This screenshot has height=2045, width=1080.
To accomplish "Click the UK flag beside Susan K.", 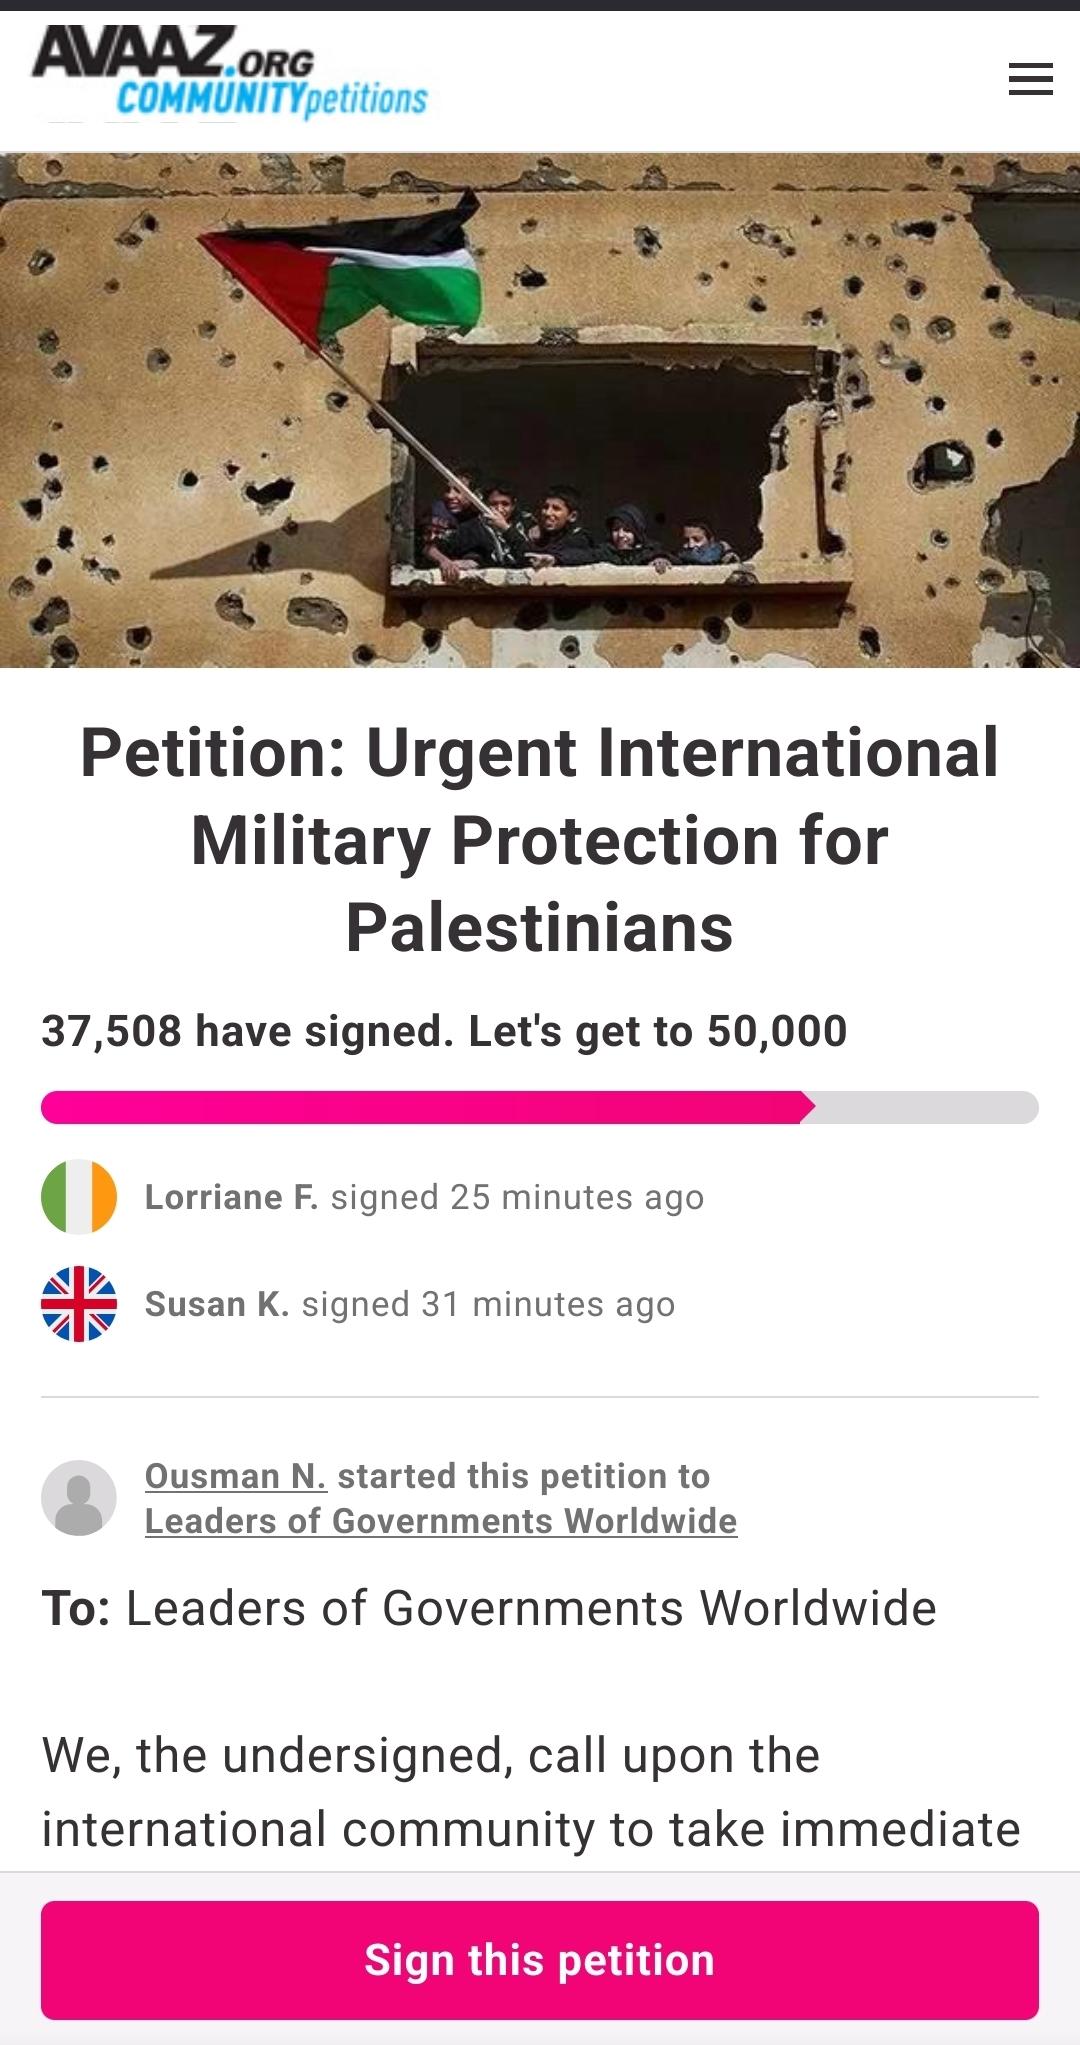I will (79, 1304).
